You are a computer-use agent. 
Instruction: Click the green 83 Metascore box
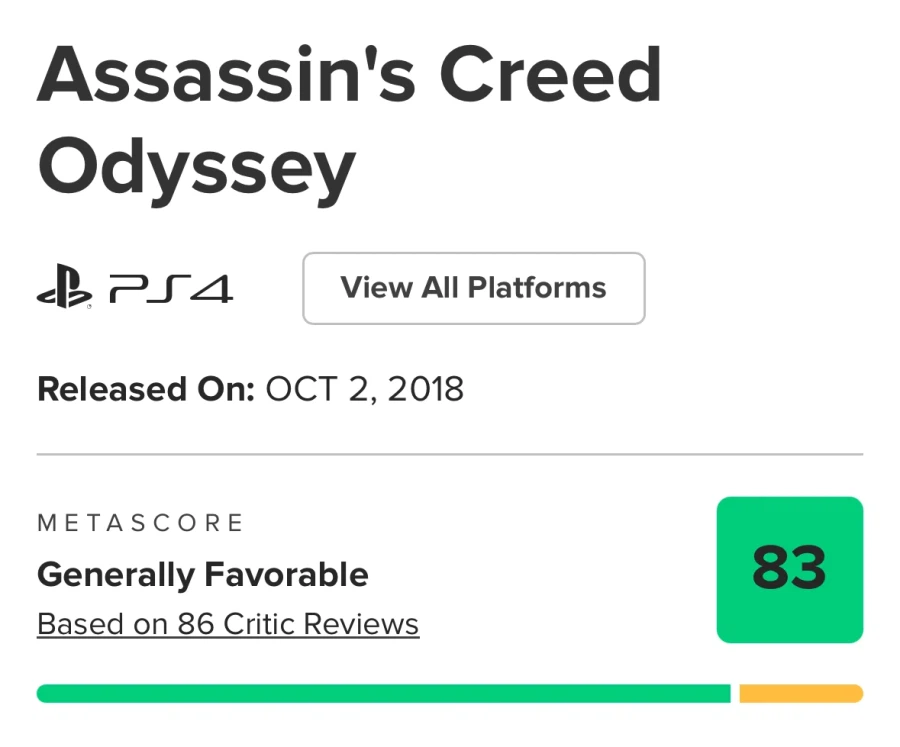pyautogui.click(x=789, y=569)
